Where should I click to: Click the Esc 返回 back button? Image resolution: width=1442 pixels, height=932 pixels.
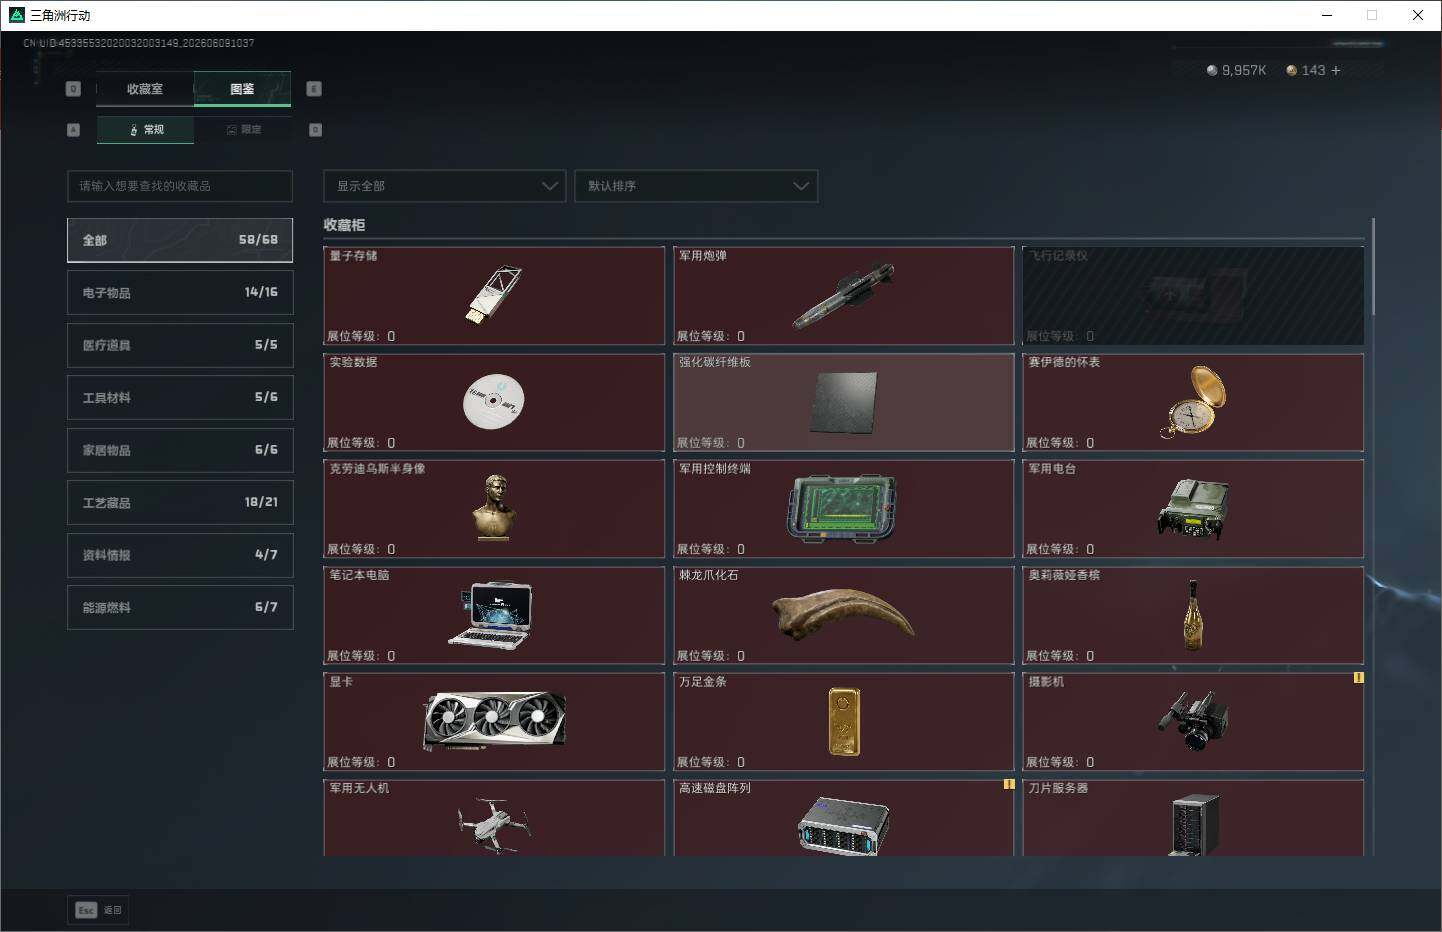point(98,910)
